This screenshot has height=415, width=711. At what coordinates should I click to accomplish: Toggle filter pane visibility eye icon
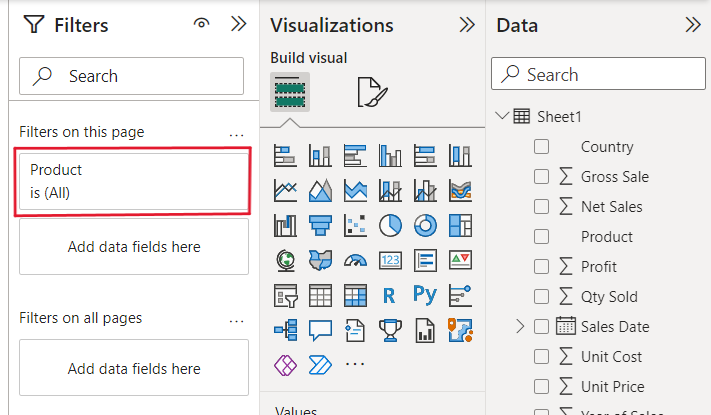pyautogui.click(x=201, y=25)
